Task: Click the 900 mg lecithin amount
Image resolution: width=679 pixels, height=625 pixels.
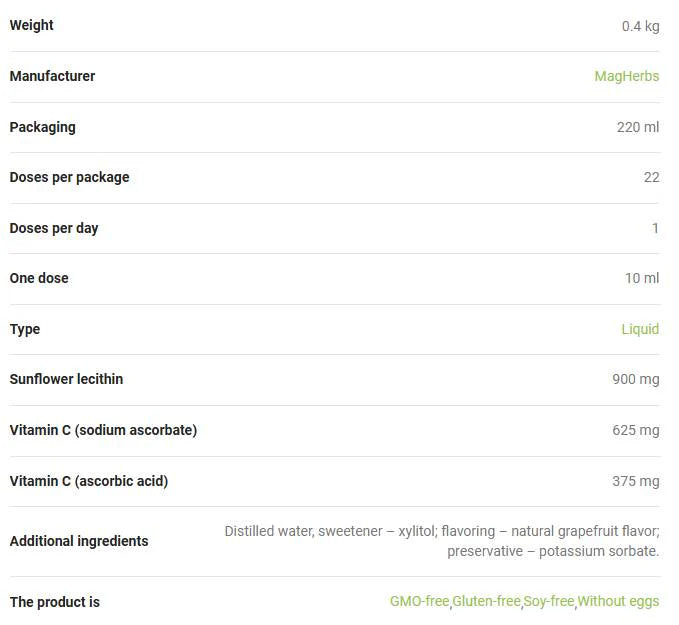Action: point(635,379)
